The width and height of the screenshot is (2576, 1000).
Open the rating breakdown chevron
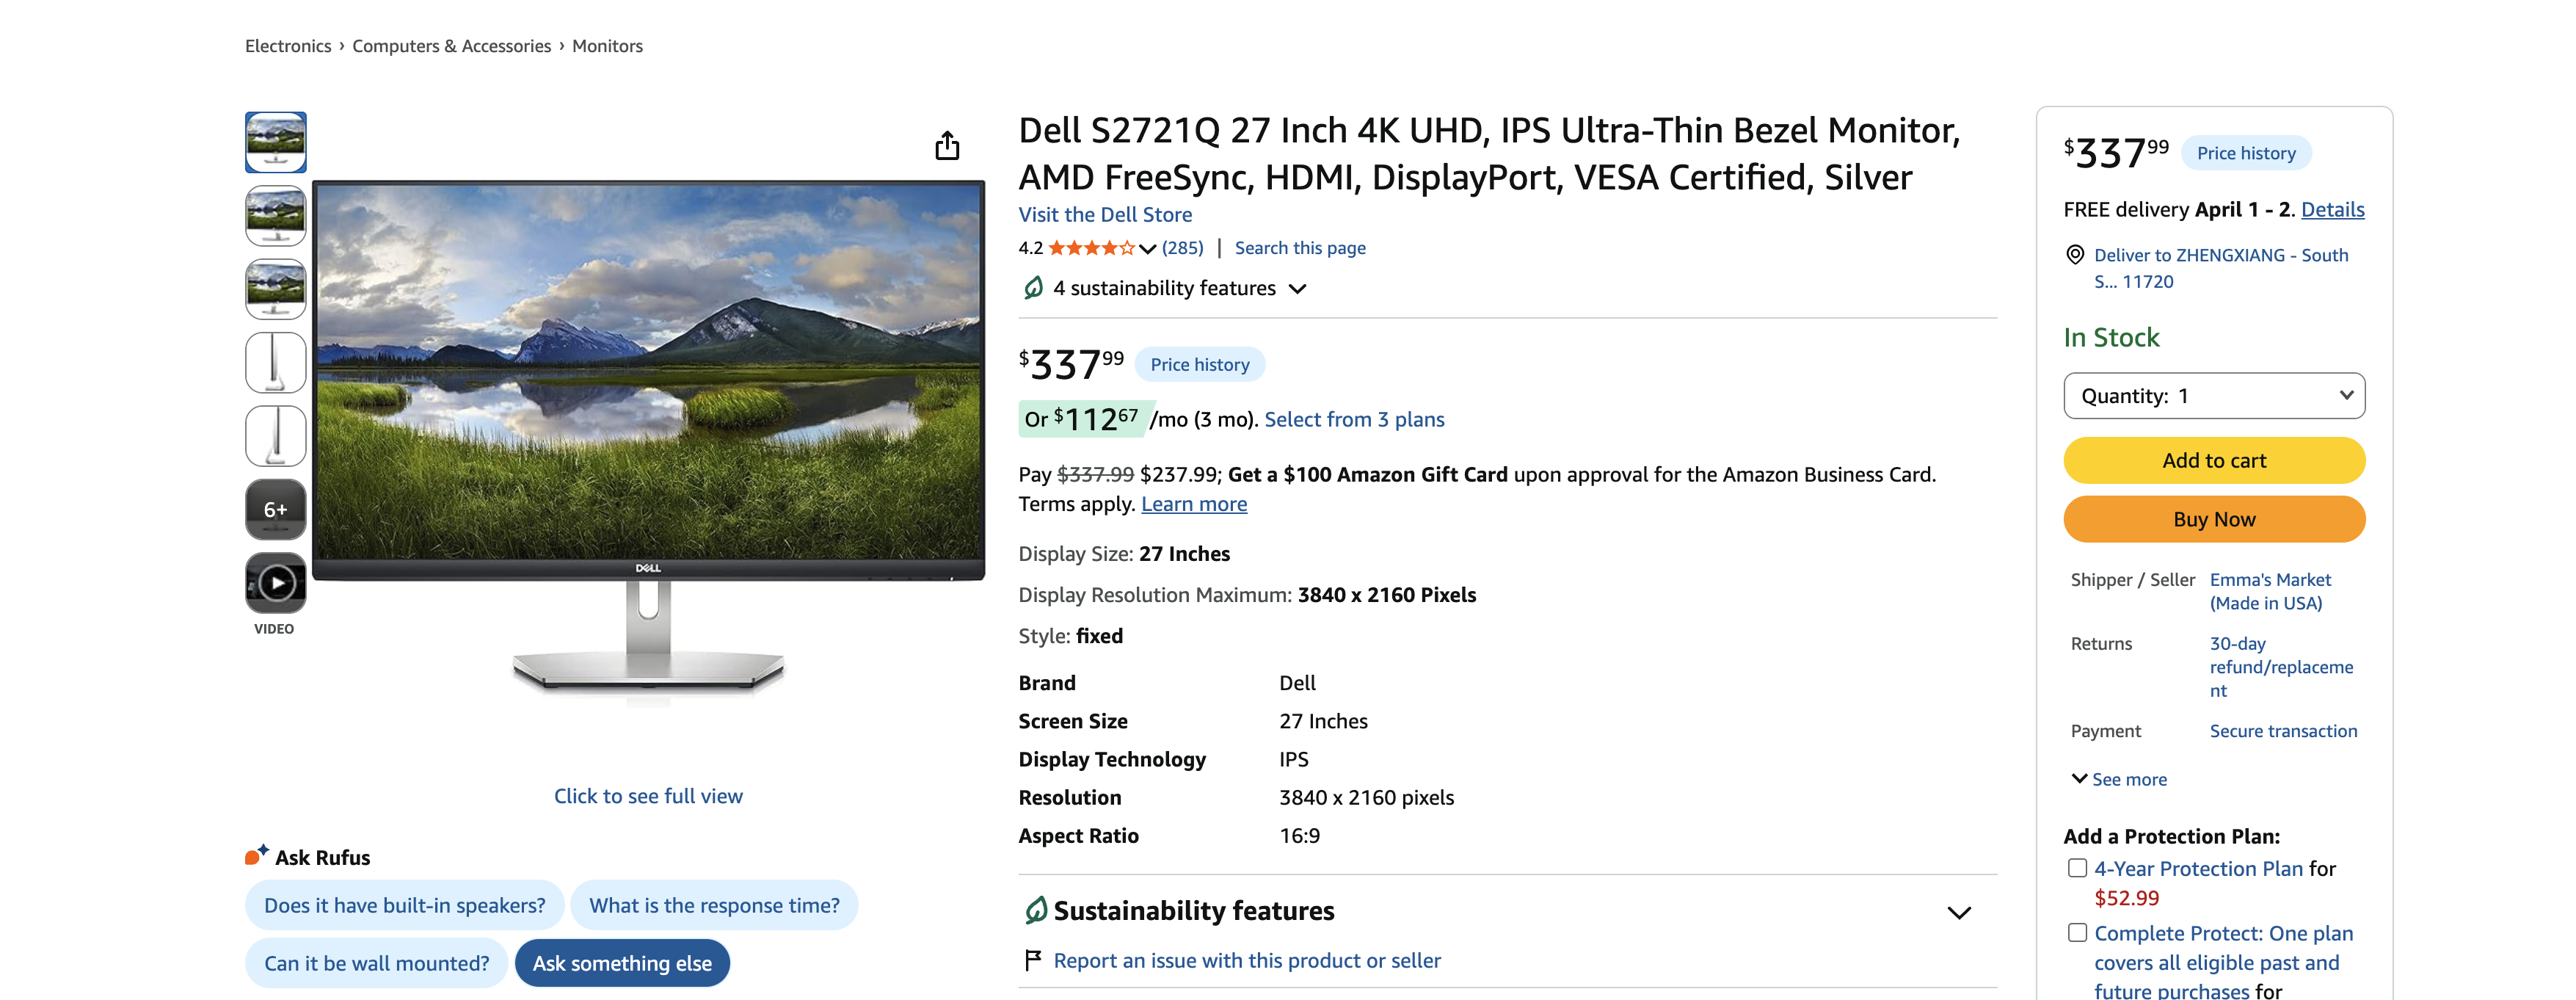click(x=1147, y=249)
